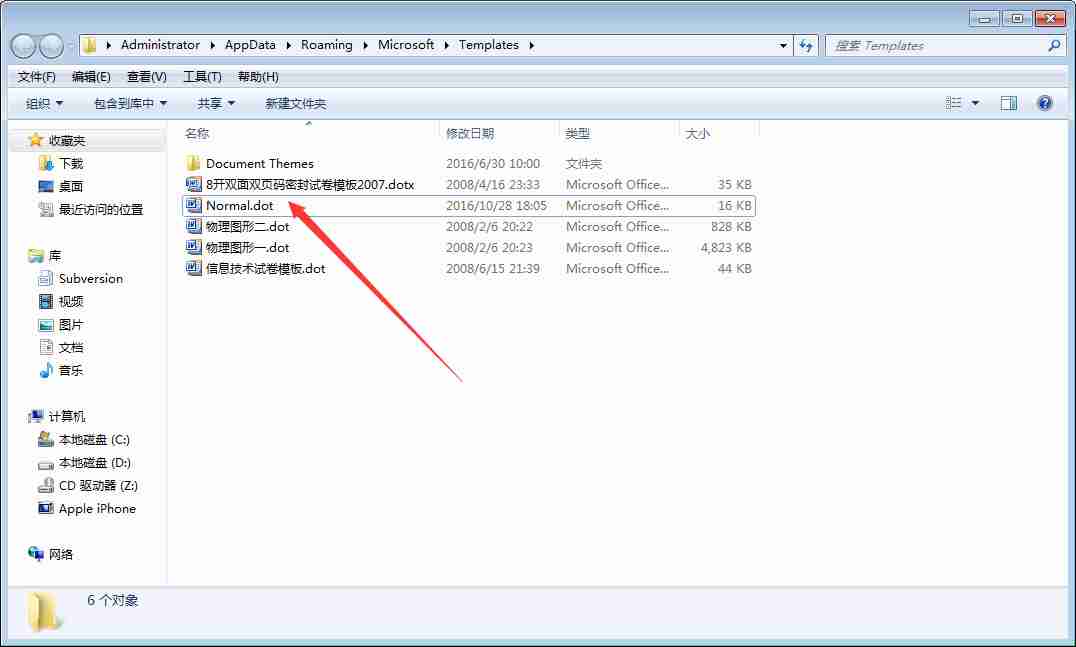1076x647 pixels.
Task: Sort files by 大小 column
Action: pos(700,133)
